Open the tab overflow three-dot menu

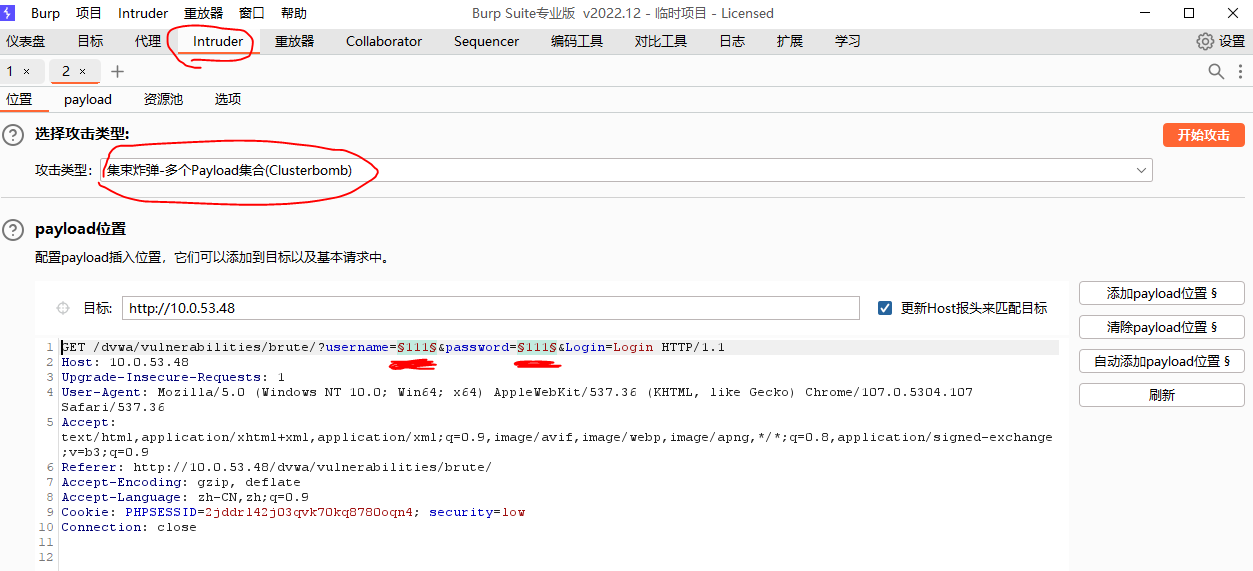(x=1240, y=71)
